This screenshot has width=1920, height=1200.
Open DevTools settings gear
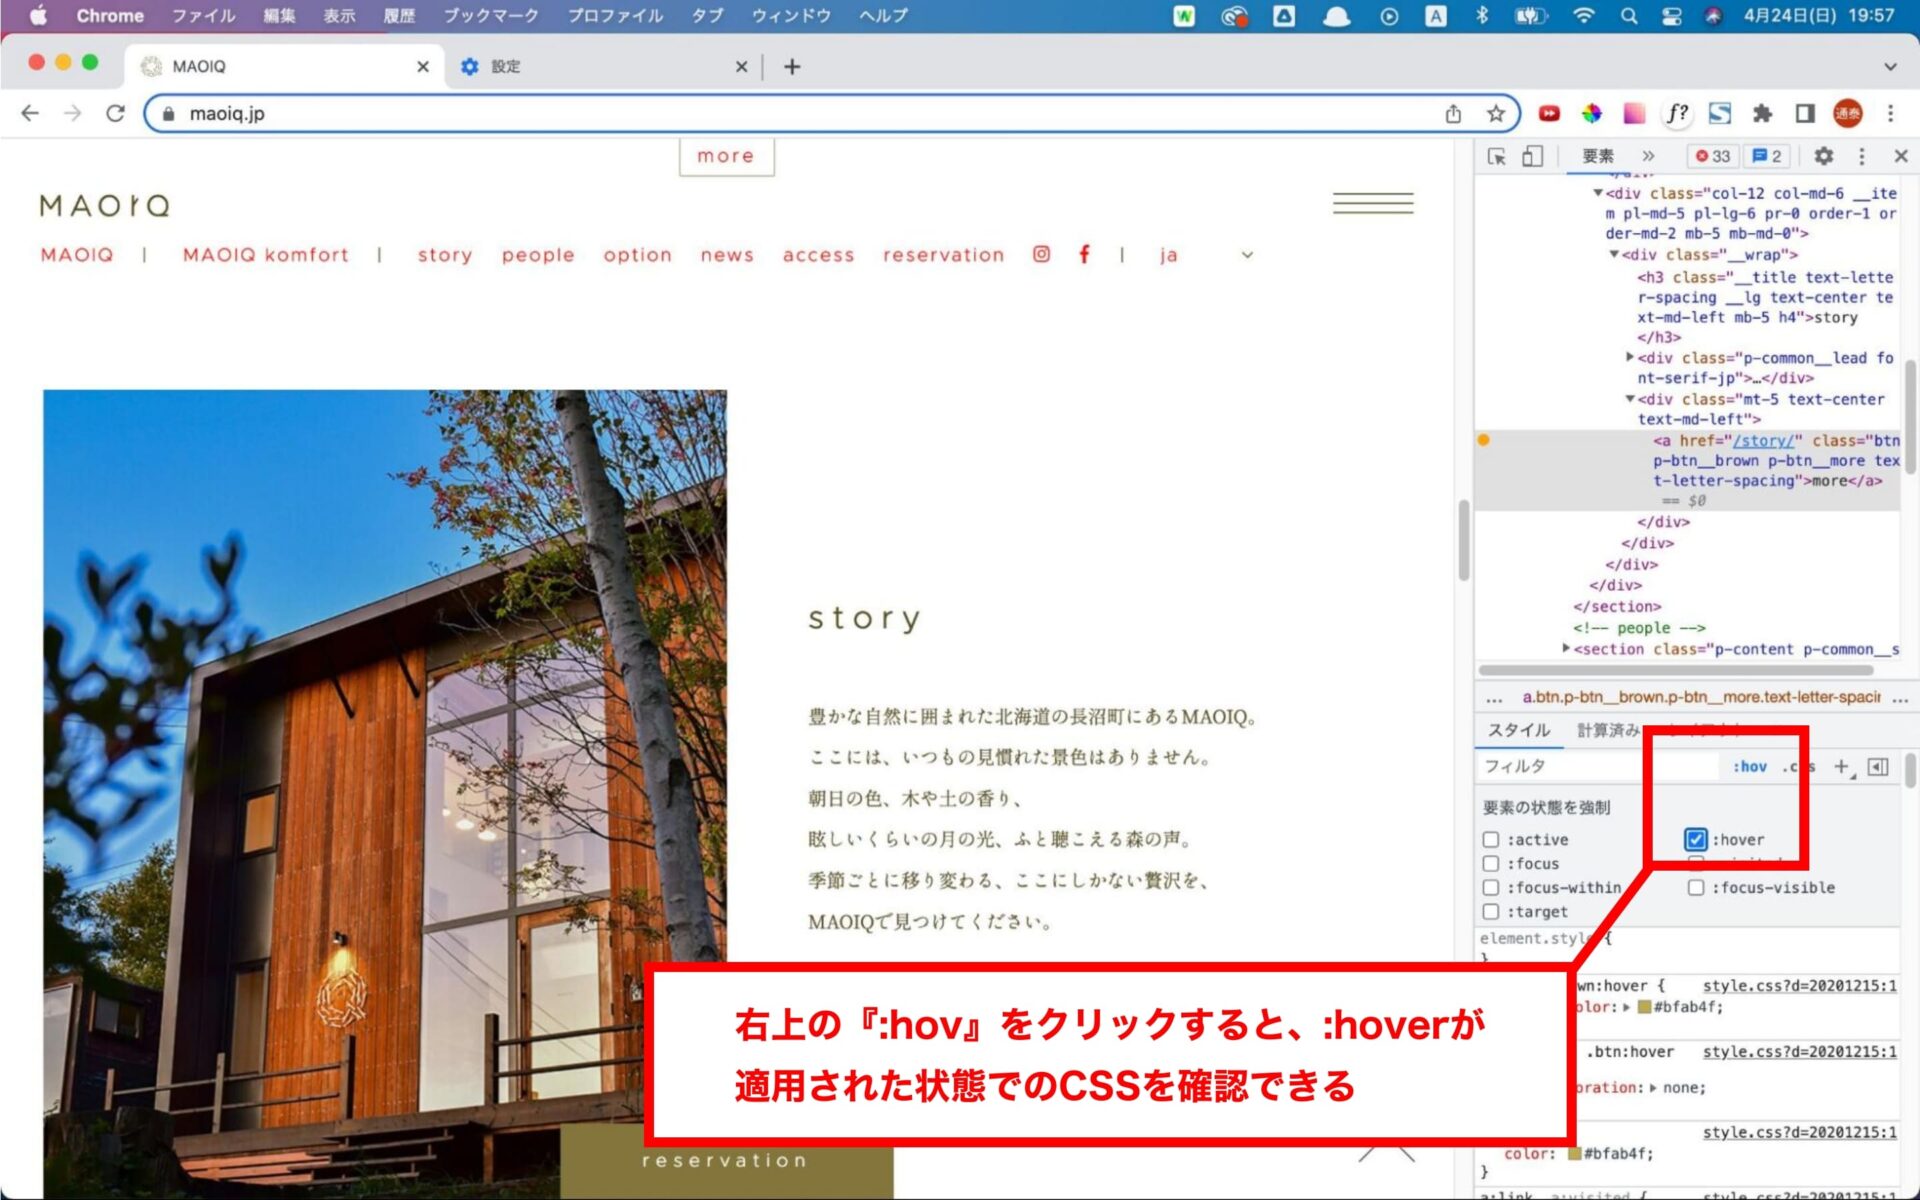(x=1823, y=156)
